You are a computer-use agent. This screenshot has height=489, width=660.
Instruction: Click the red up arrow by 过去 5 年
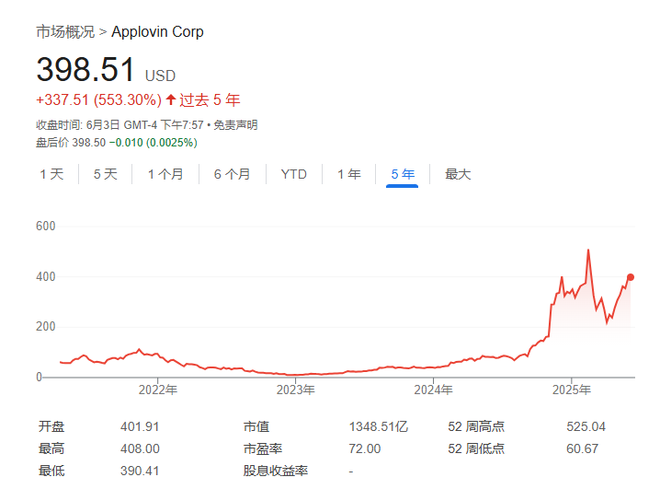click(x=170, y=100)
